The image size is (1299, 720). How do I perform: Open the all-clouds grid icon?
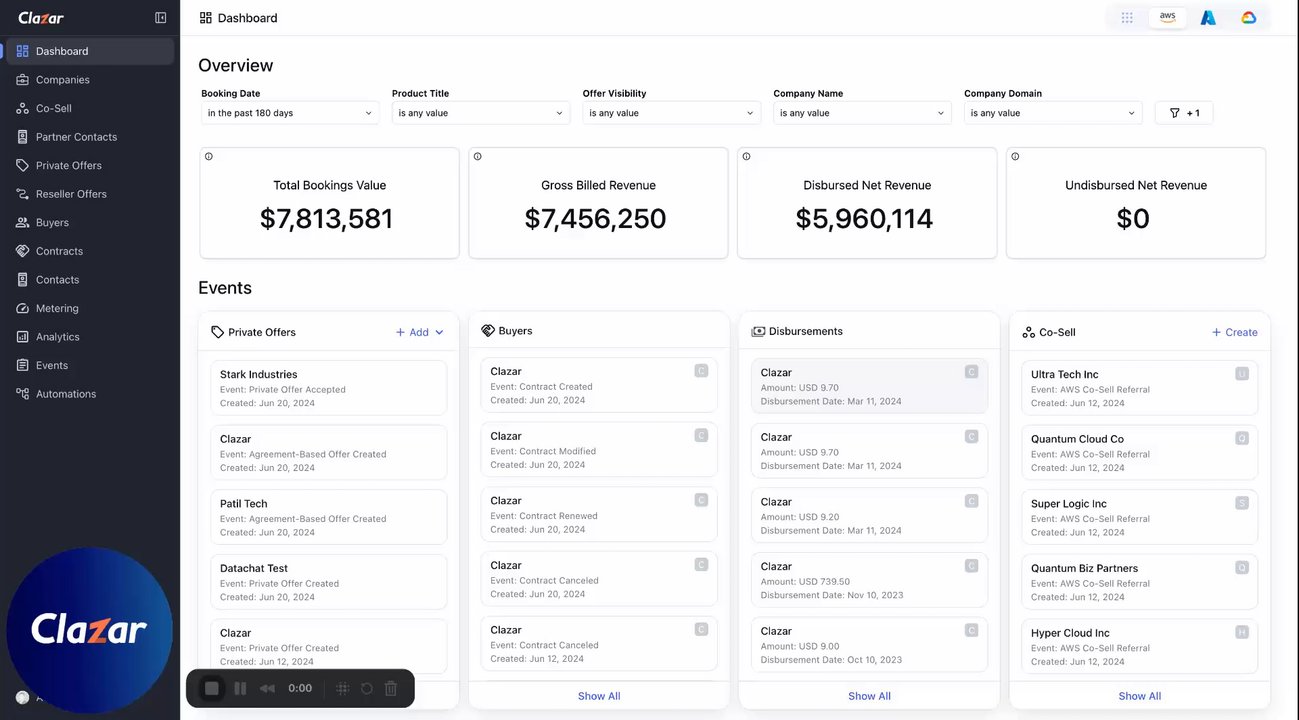[1127, 18]
